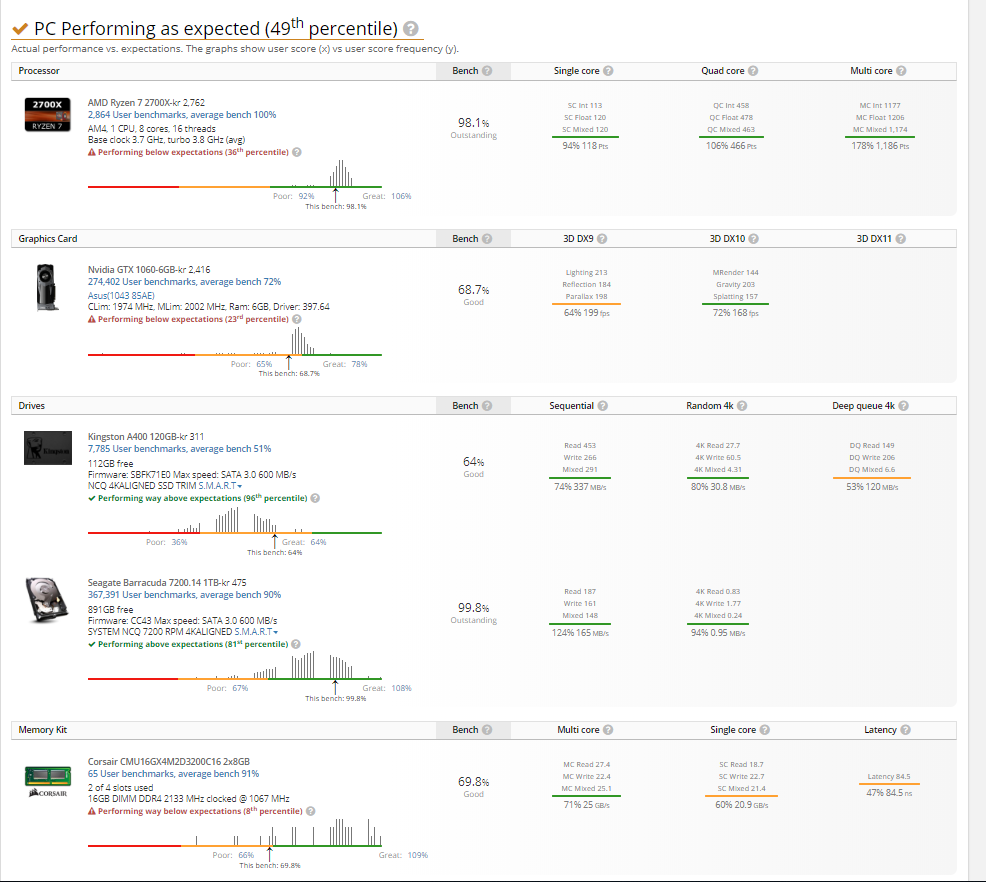Click processor Great 106% value
The height and width of the screenshot is (882, 986).
pyautogui.click(x=401, y=196)
